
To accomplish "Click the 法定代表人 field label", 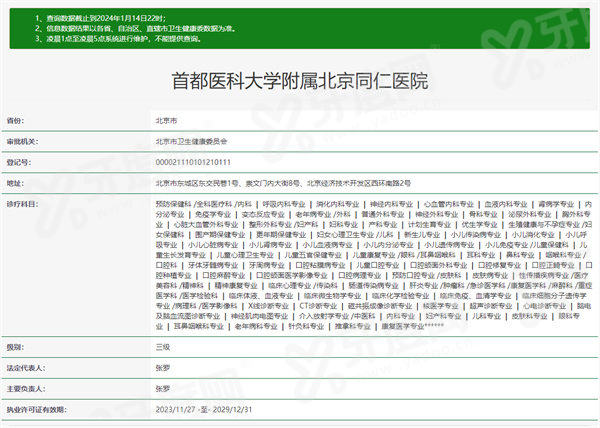I will click(x=26, y=368).
